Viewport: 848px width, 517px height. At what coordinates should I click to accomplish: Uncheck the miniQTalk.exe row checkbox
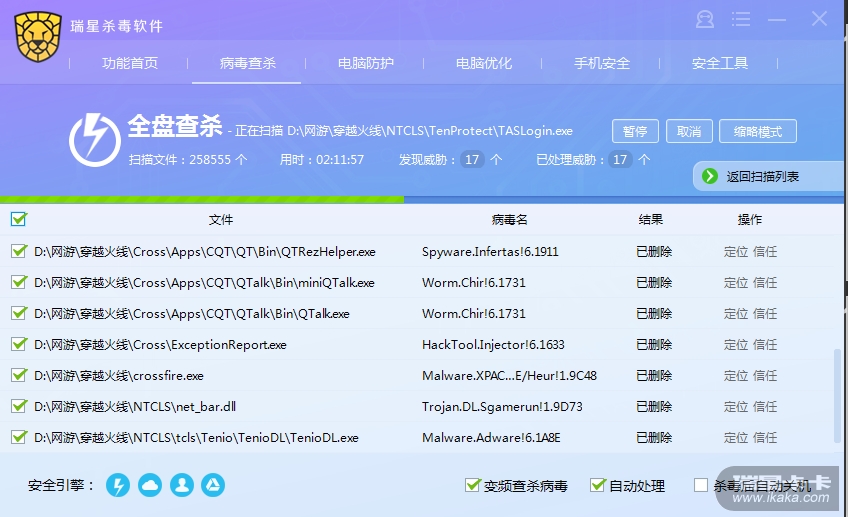[x=19, y=282]
